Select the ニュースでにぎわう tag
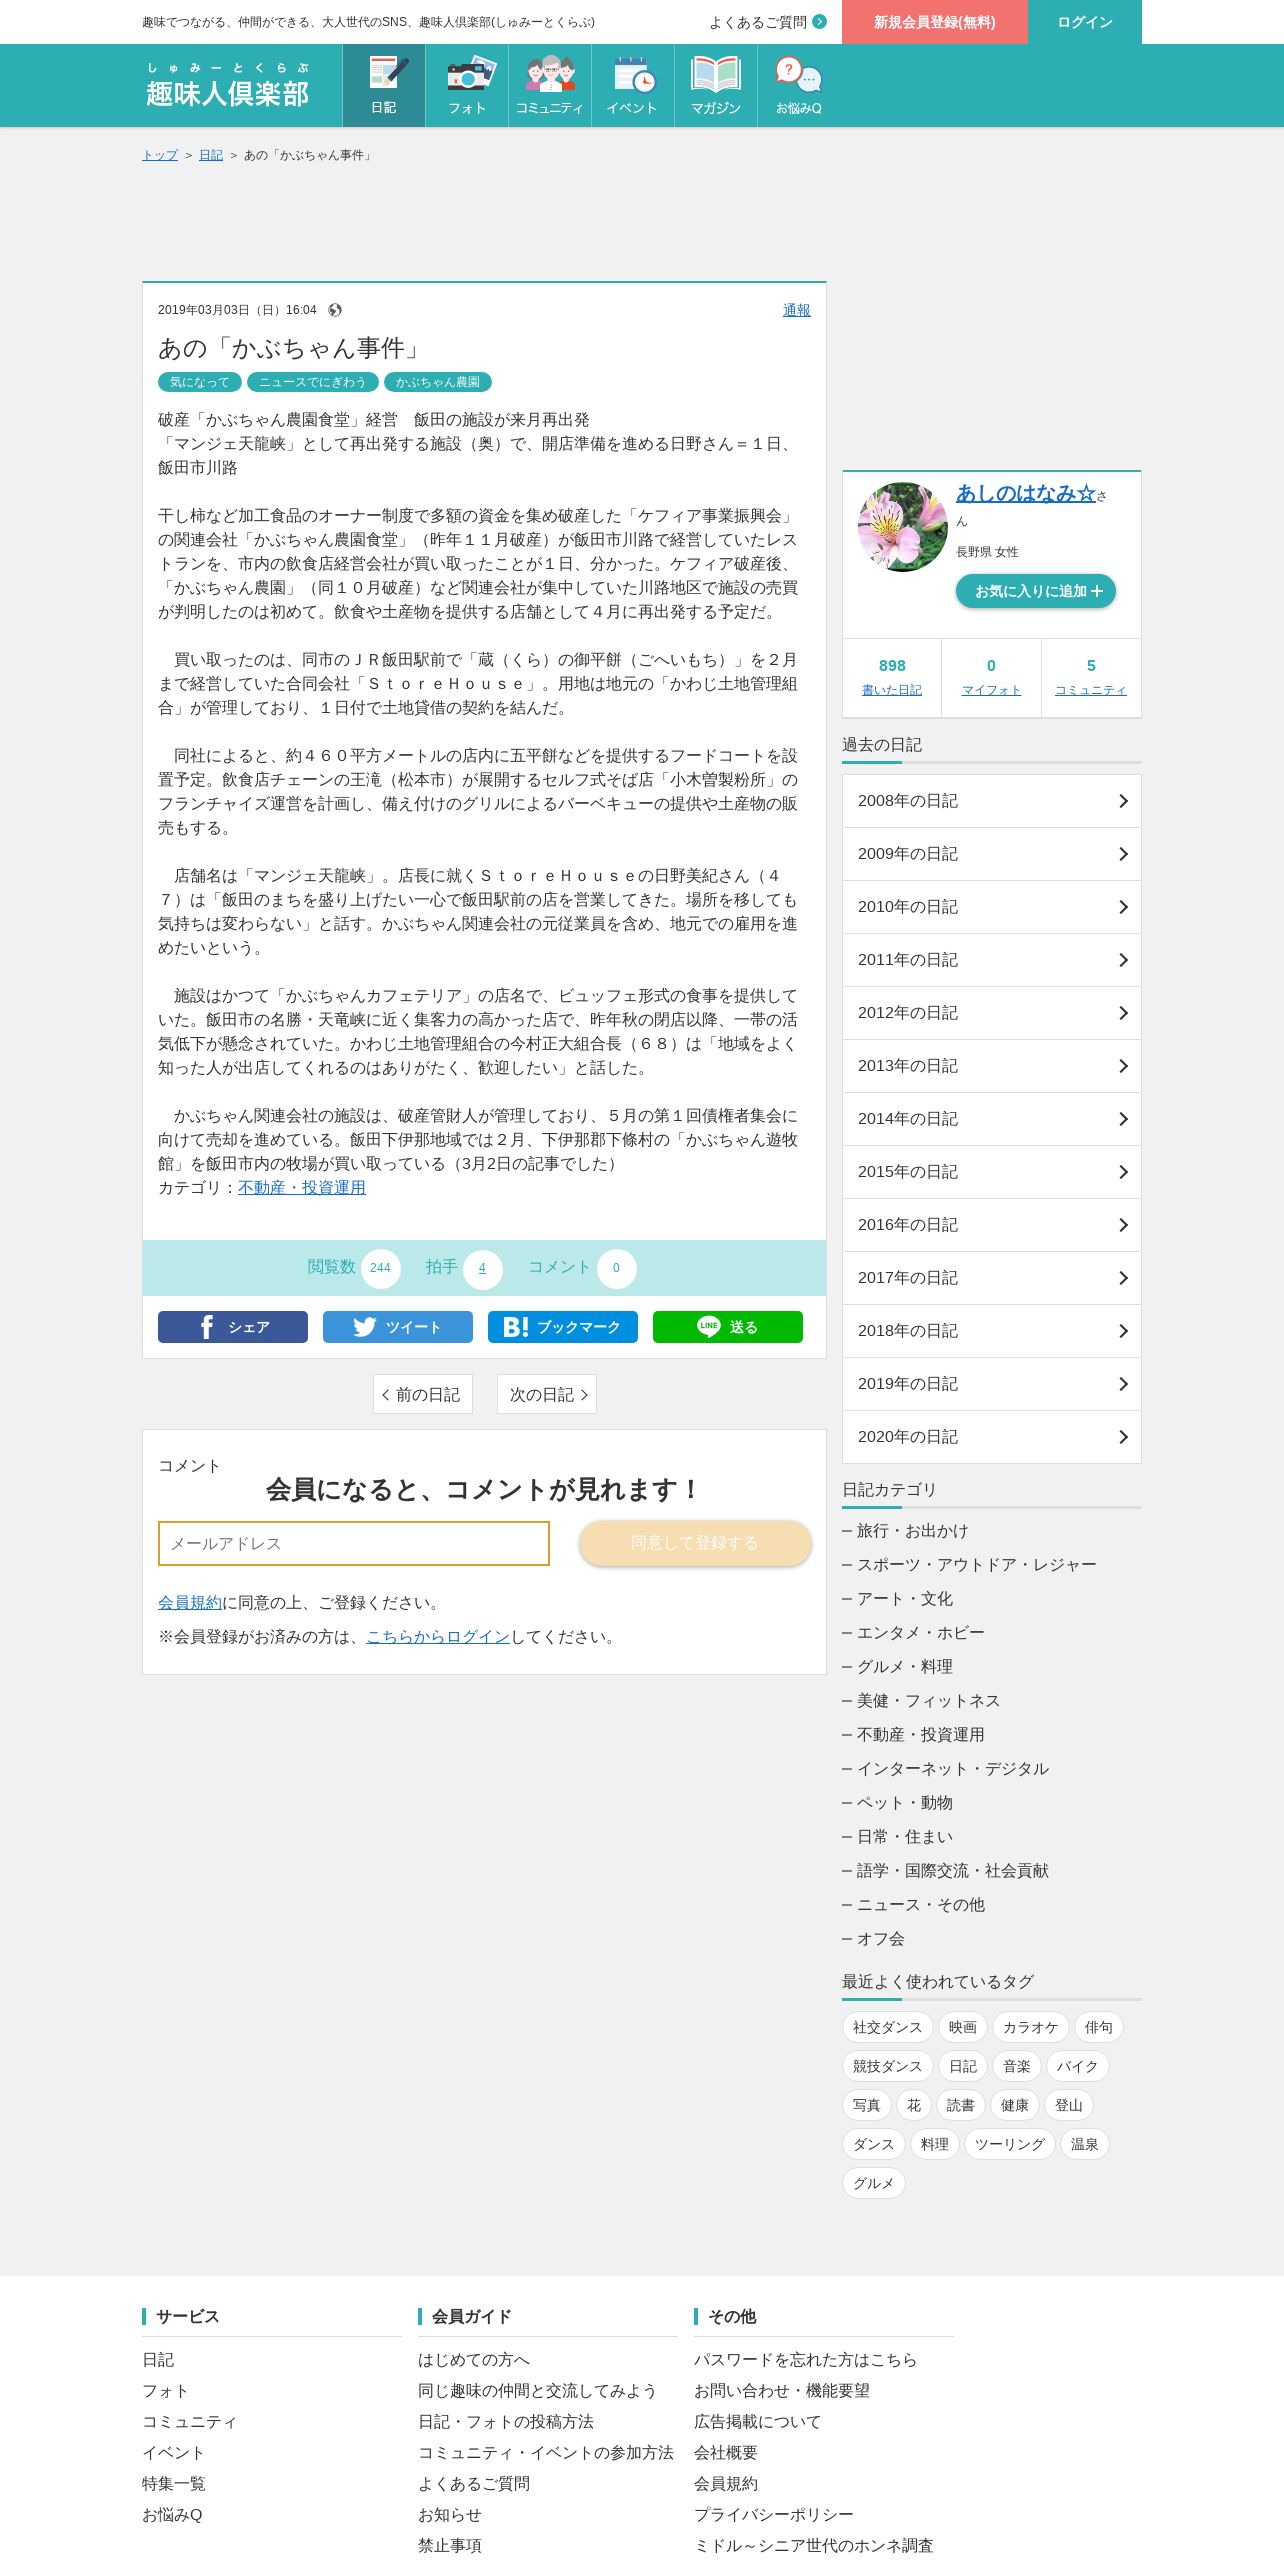 pyautogui.click(x=313, y=382)
